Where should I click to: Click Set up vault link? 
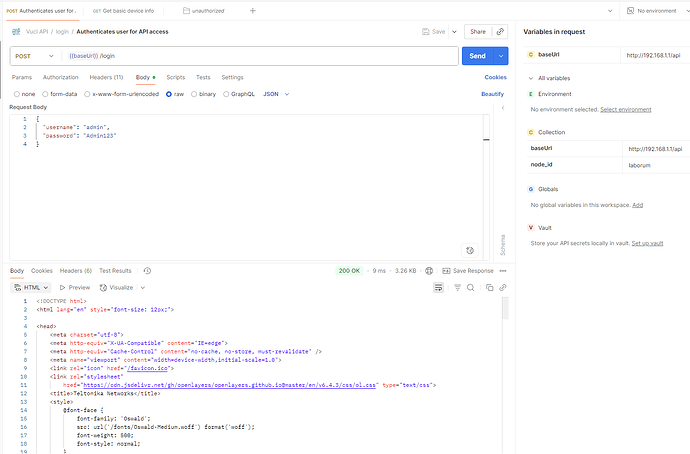click(x=647, y=243)
